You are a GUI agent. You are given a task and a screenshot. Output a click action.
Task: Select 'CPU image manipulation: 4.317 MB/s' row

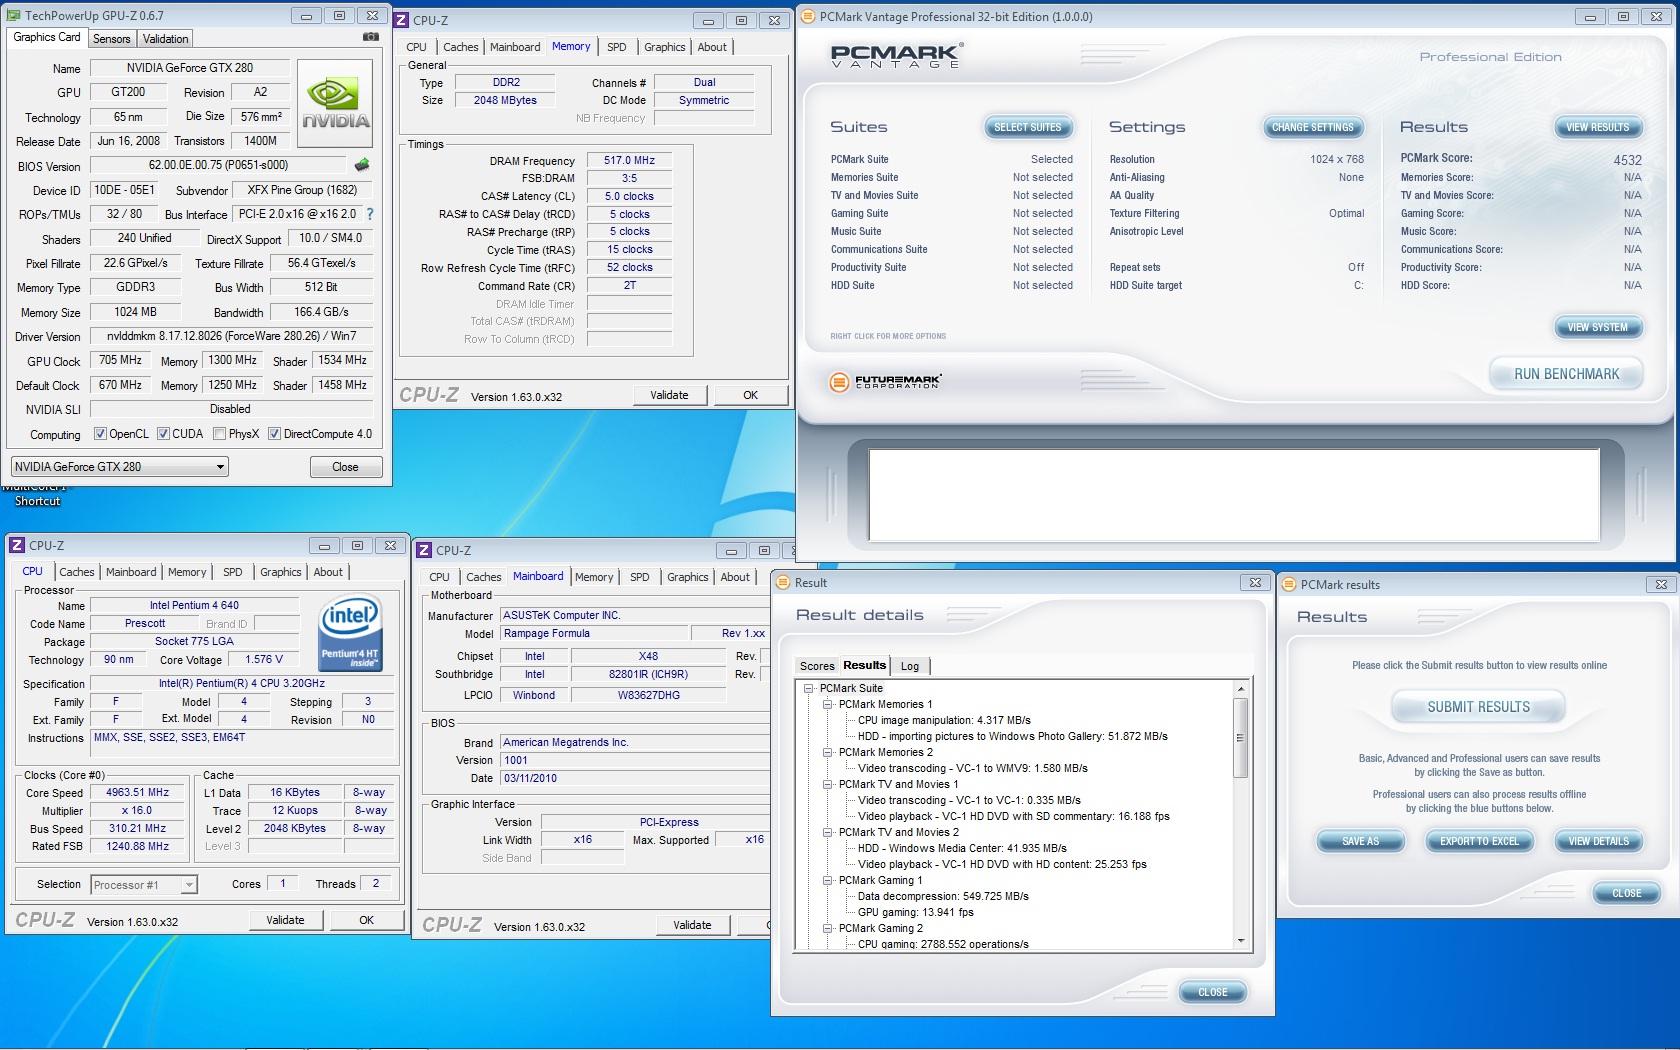coord(944,720)
